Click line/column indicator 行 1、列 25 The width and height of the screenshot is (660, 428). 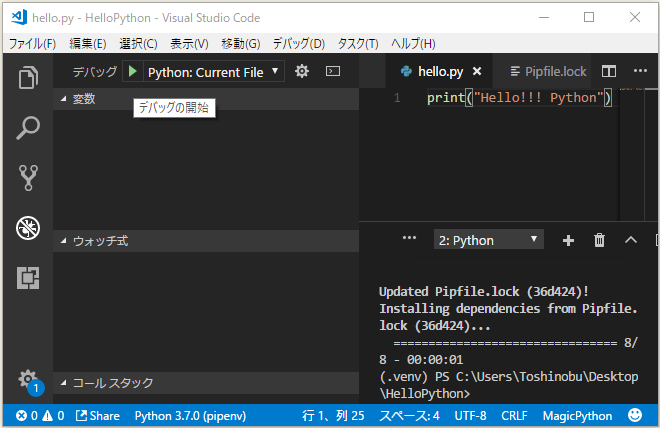[333, 416]
